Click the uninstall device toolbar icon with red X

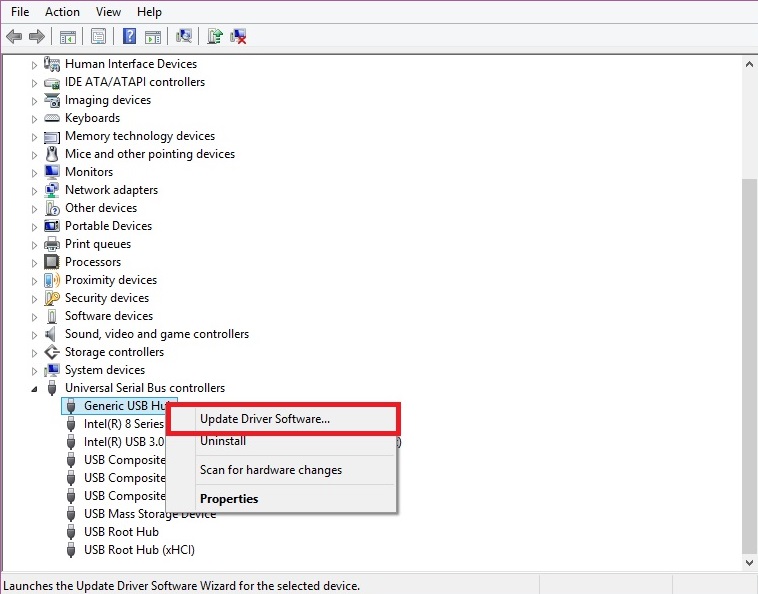coord(238,36)
